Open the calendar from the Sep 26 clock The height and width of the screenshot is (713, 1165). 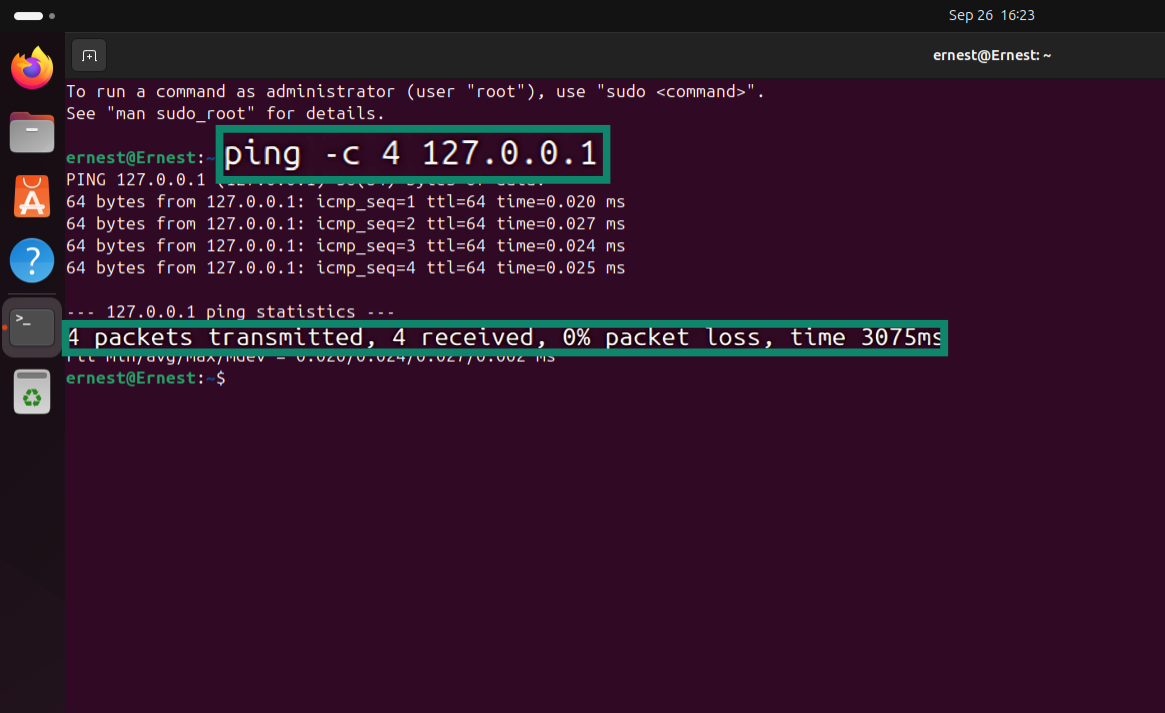[x=993, y=15]
